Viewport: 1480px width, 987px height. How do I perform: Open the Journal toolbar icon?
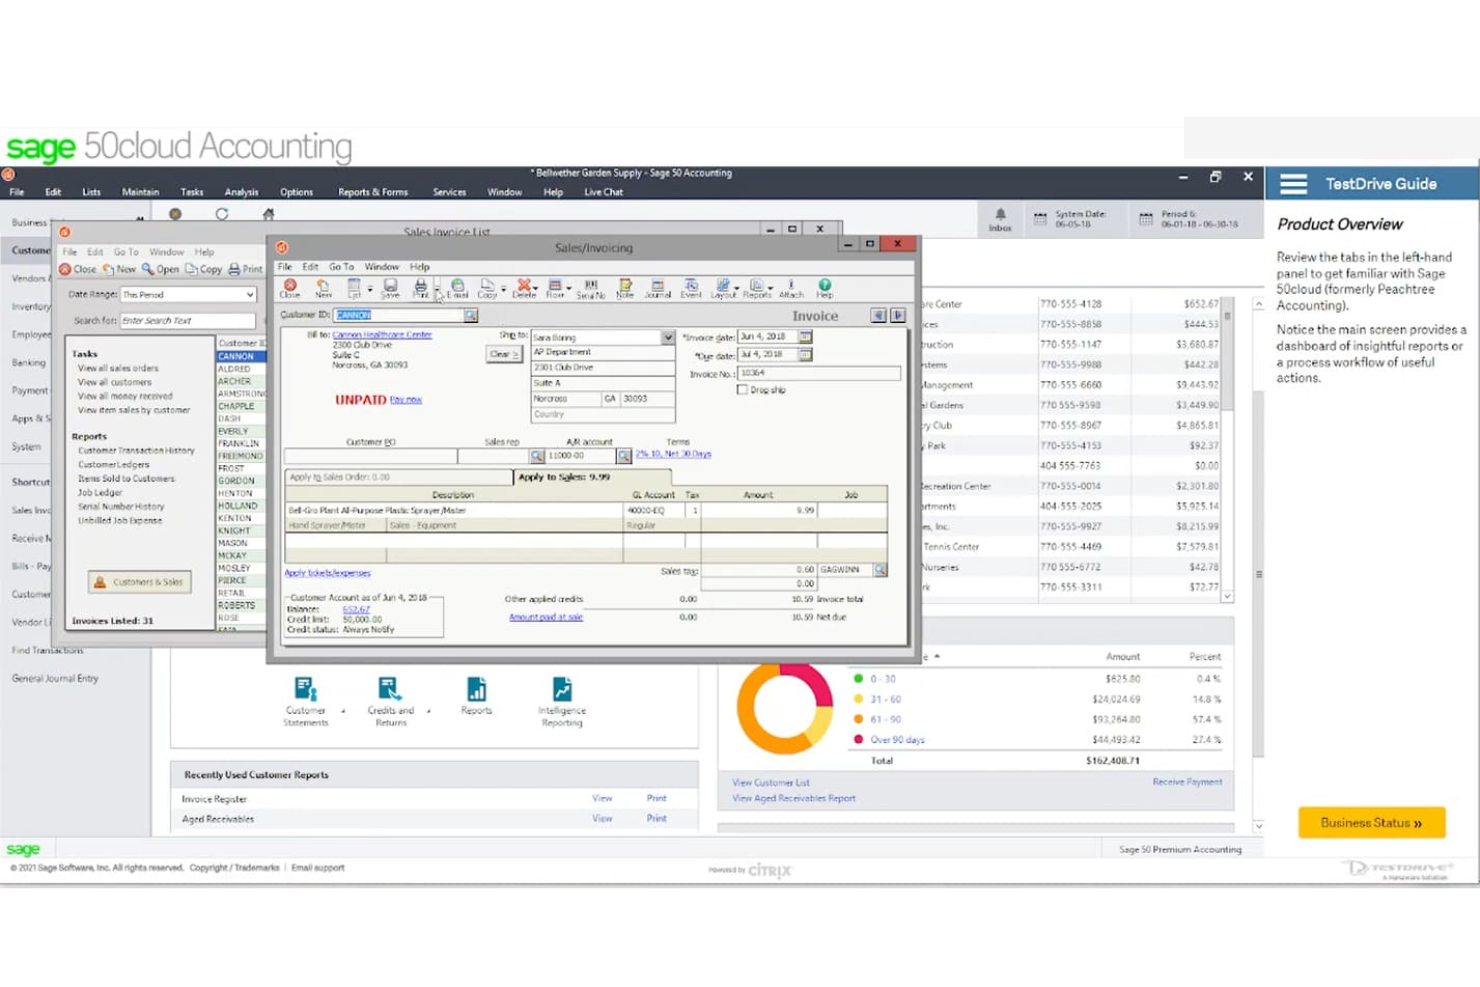click(657, 289)
